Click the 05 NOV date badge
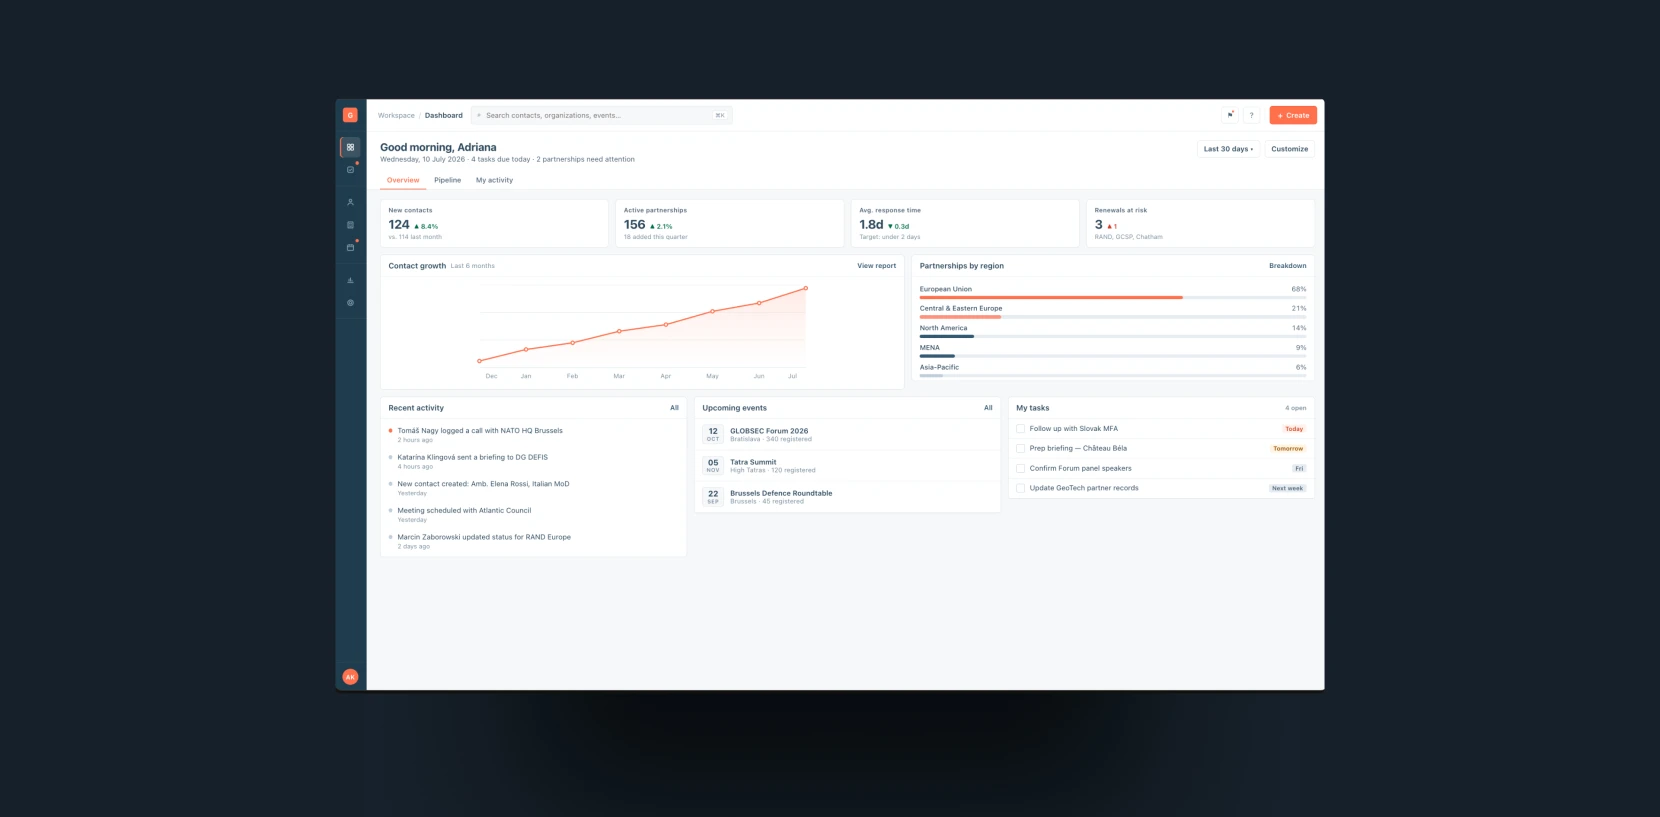The width and height of the screenshot is (1660, 817). pyautogui.click(x=713, y=465)
